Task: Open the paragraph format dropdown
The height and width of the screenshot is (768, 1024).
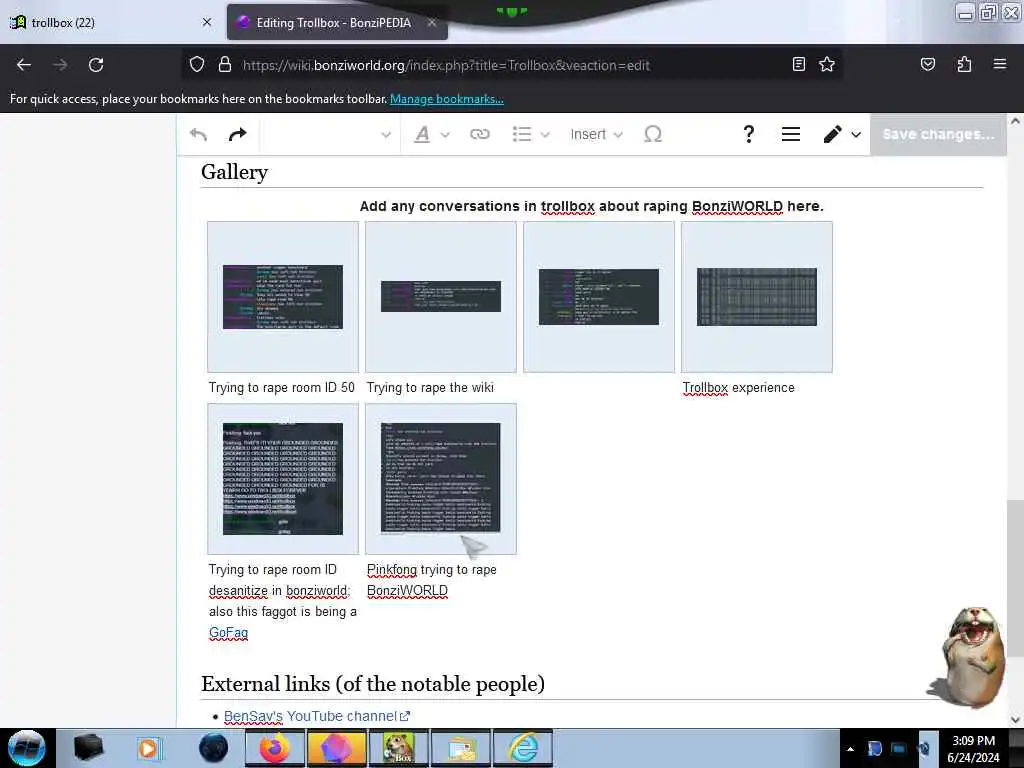Action: [330, 135]
